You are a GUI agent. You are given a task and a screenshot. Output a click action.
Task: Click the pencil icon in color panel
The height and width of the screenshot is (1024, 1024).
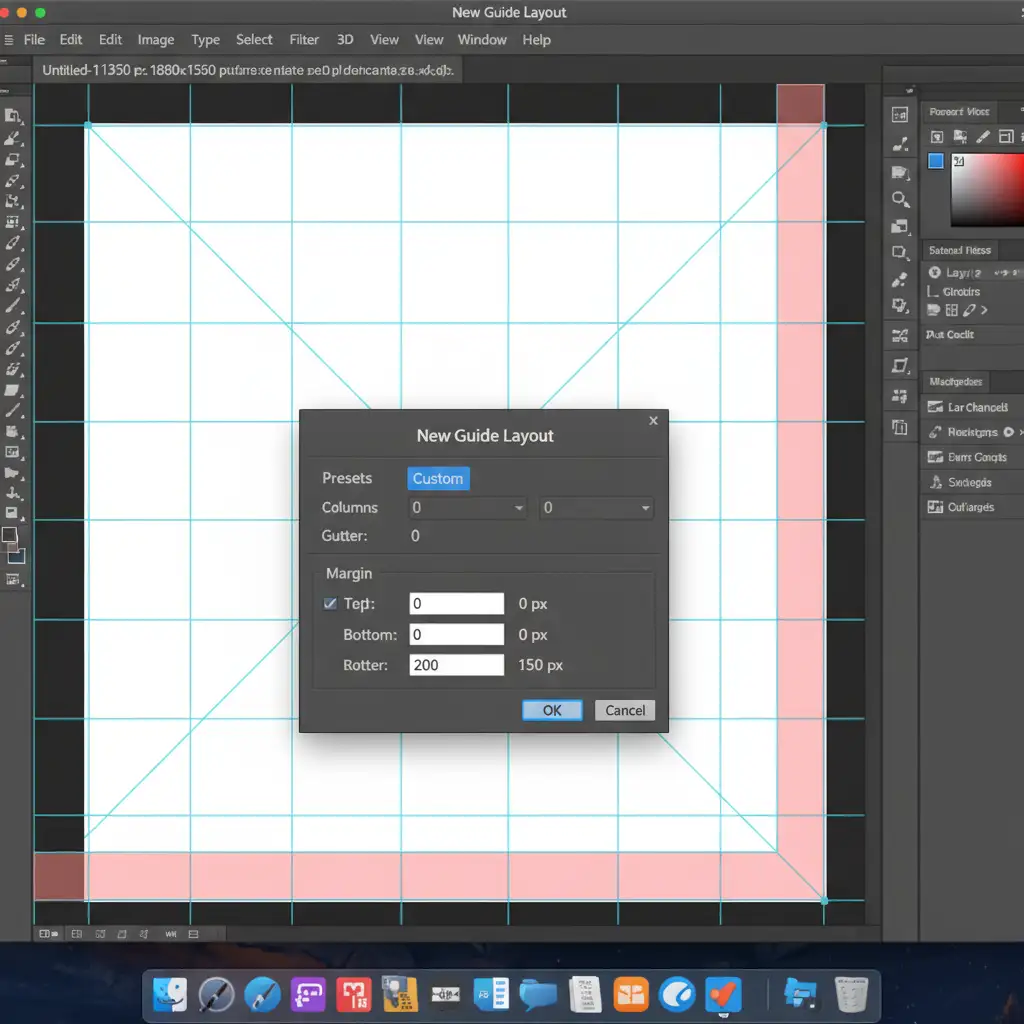click(x=983, y=137)
